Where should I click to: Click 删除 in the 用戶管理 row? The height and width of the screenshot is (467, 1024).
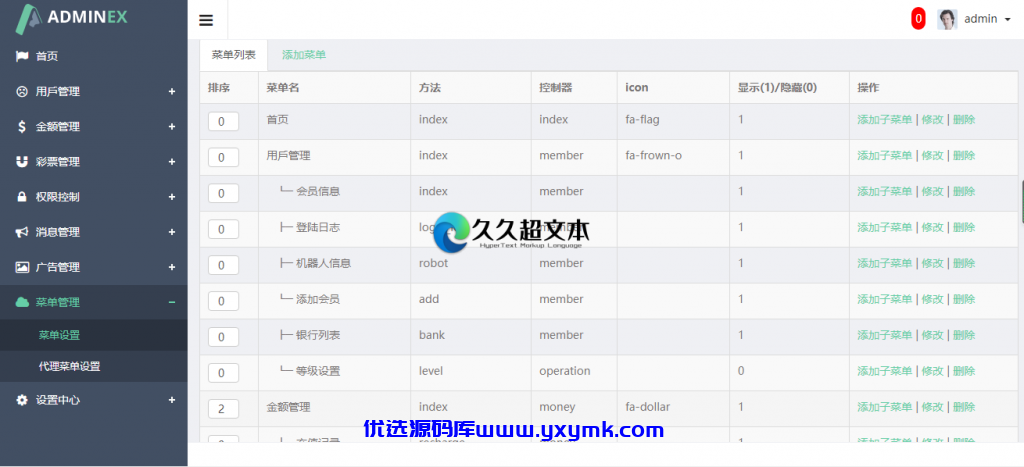(x=964, y=155)
